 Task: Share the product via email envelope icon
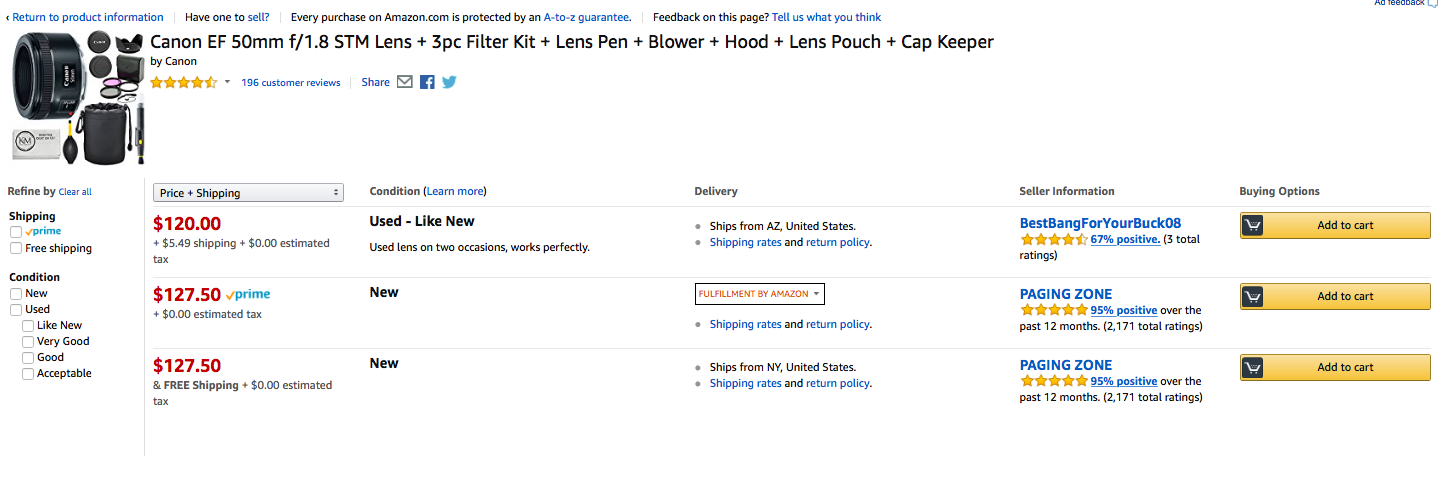point(405,82)
